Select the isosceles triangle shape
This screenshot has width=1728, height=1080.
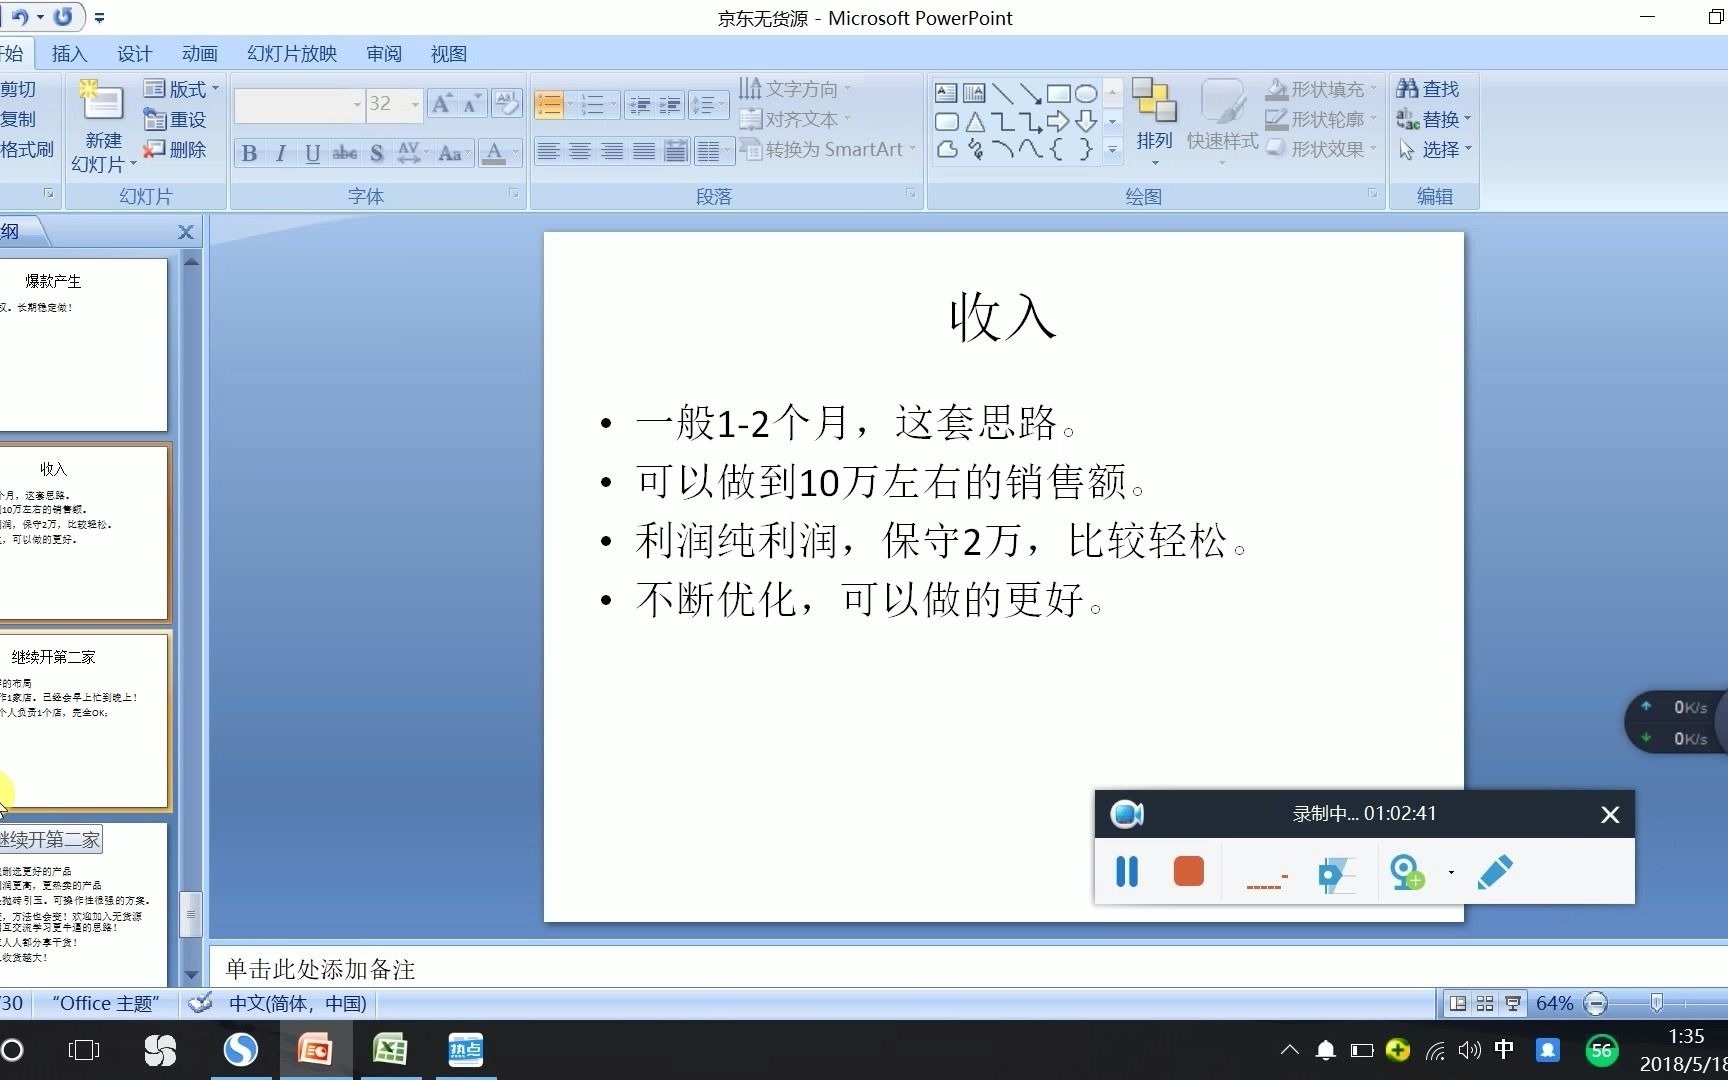point(975,122)
